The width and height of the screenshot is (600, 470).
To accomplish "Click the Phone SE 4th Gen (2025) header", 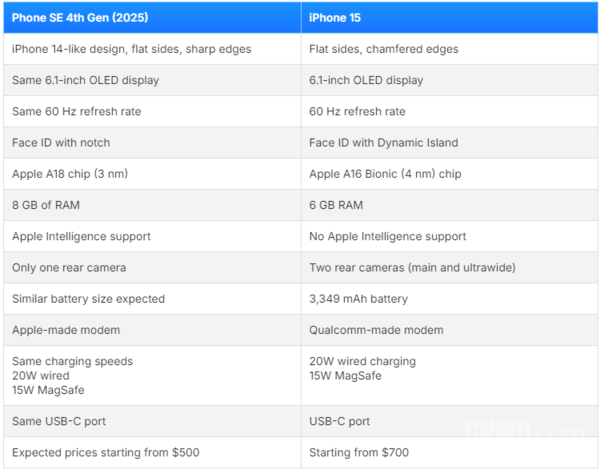I will coord(152,18).
